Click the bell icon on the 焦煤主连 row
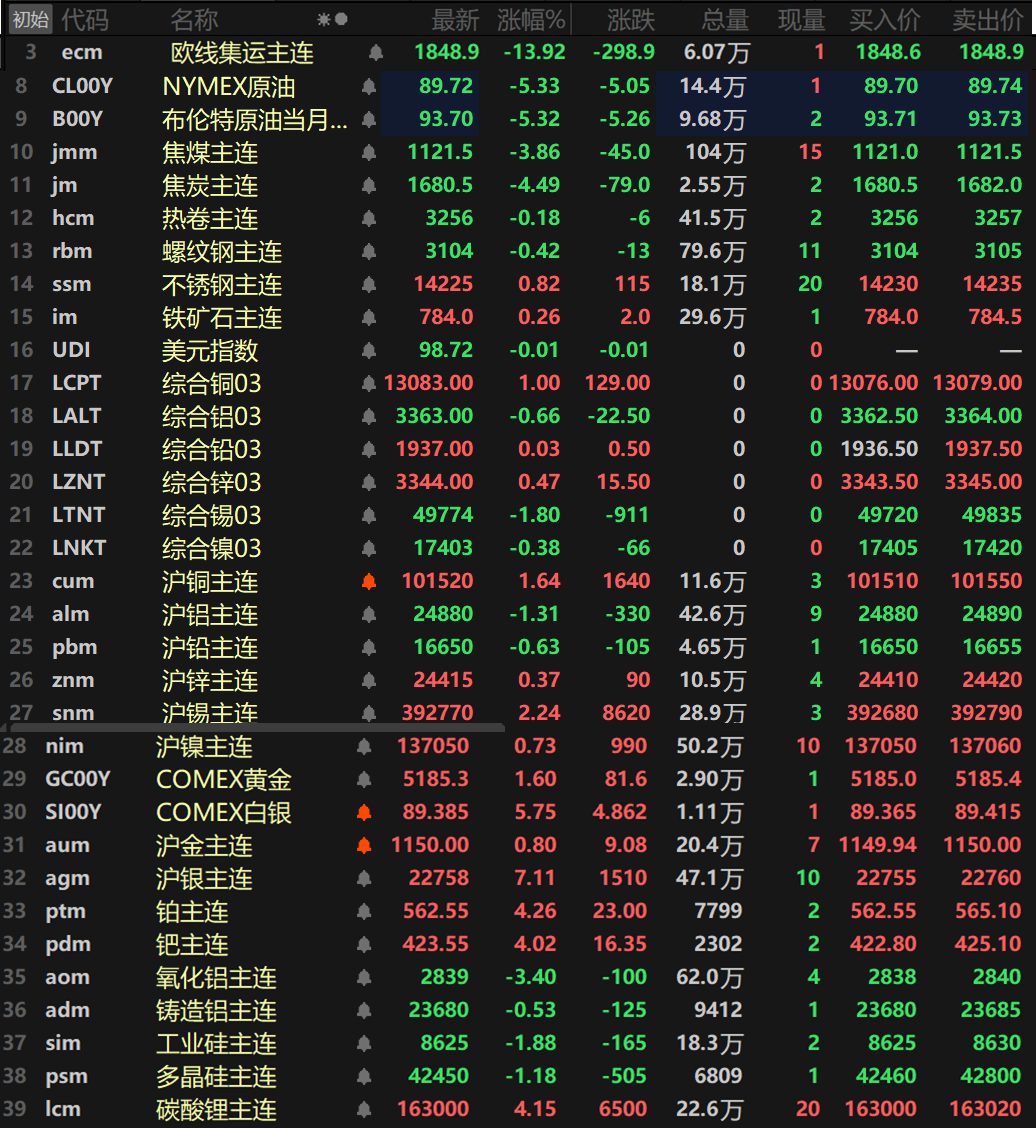Viewport: 1036px width, 1128px height. point(368,152)
